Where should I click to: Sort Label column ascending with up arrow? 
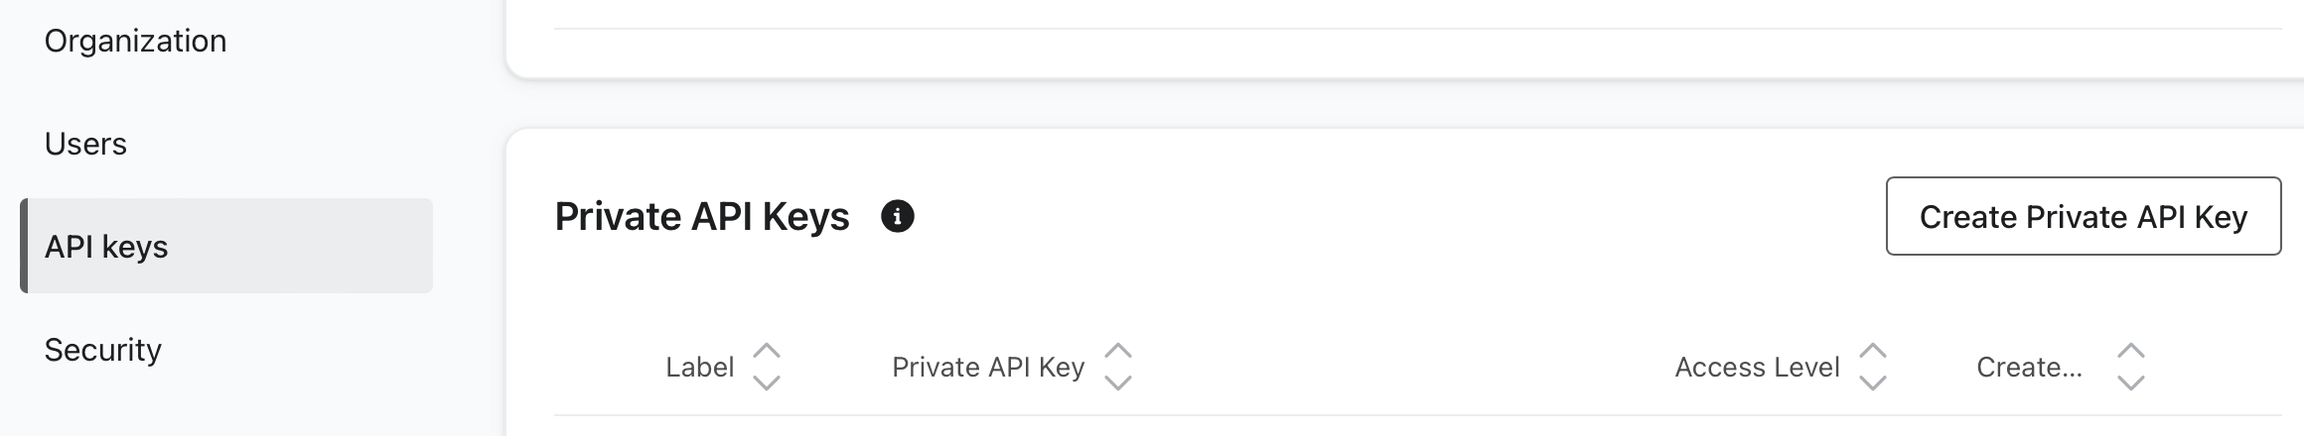coord(767,351)
